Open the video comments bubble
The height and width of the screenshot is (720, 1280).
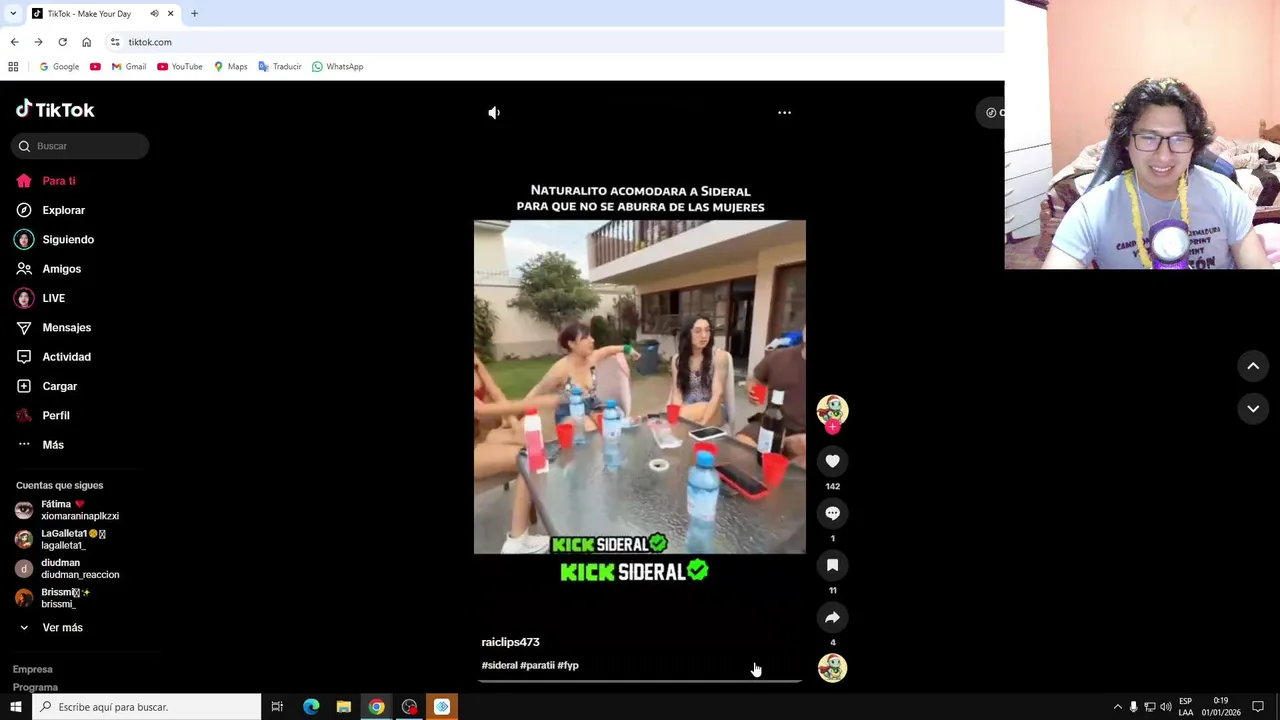point(832,513)
